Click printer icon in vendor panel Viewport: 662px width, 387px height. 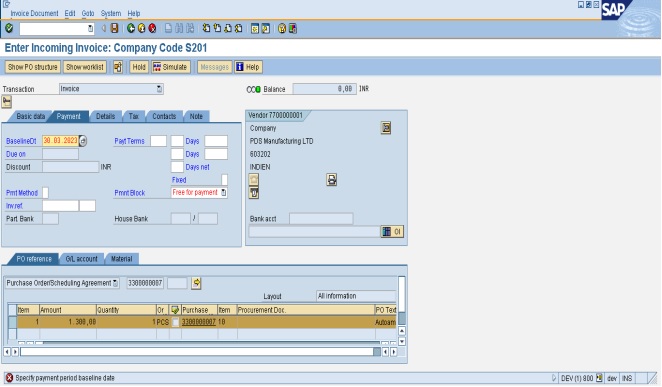[331, 180]
